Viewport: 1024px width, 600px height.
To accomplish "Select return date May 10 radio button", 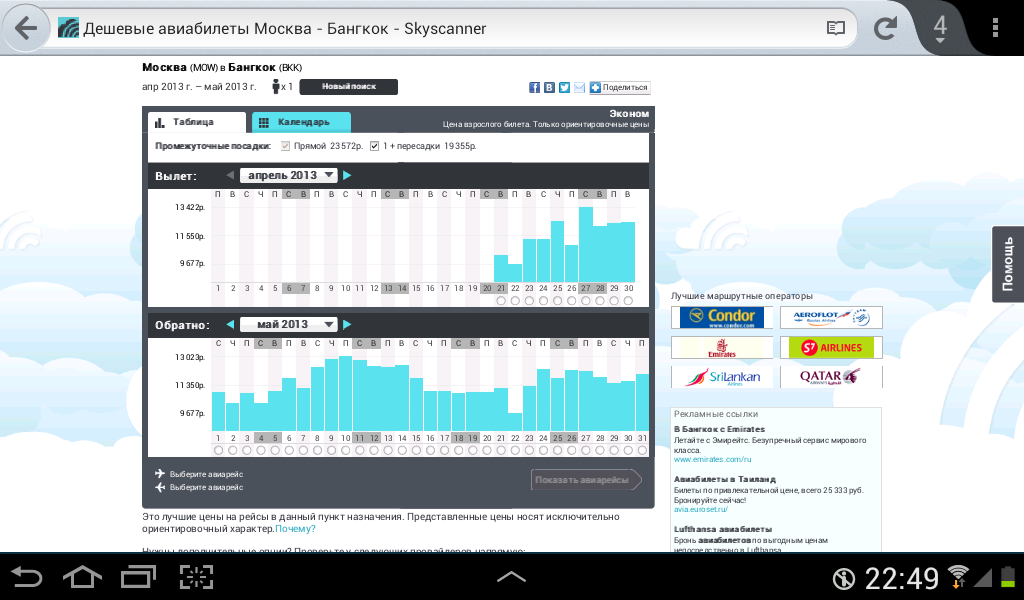I will [345, 450].
